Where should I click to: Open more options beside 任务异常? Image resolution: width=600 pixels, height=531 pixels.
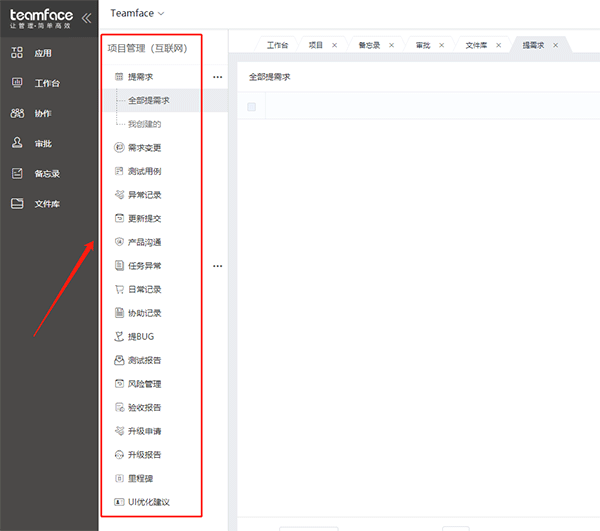click(217, 266)
